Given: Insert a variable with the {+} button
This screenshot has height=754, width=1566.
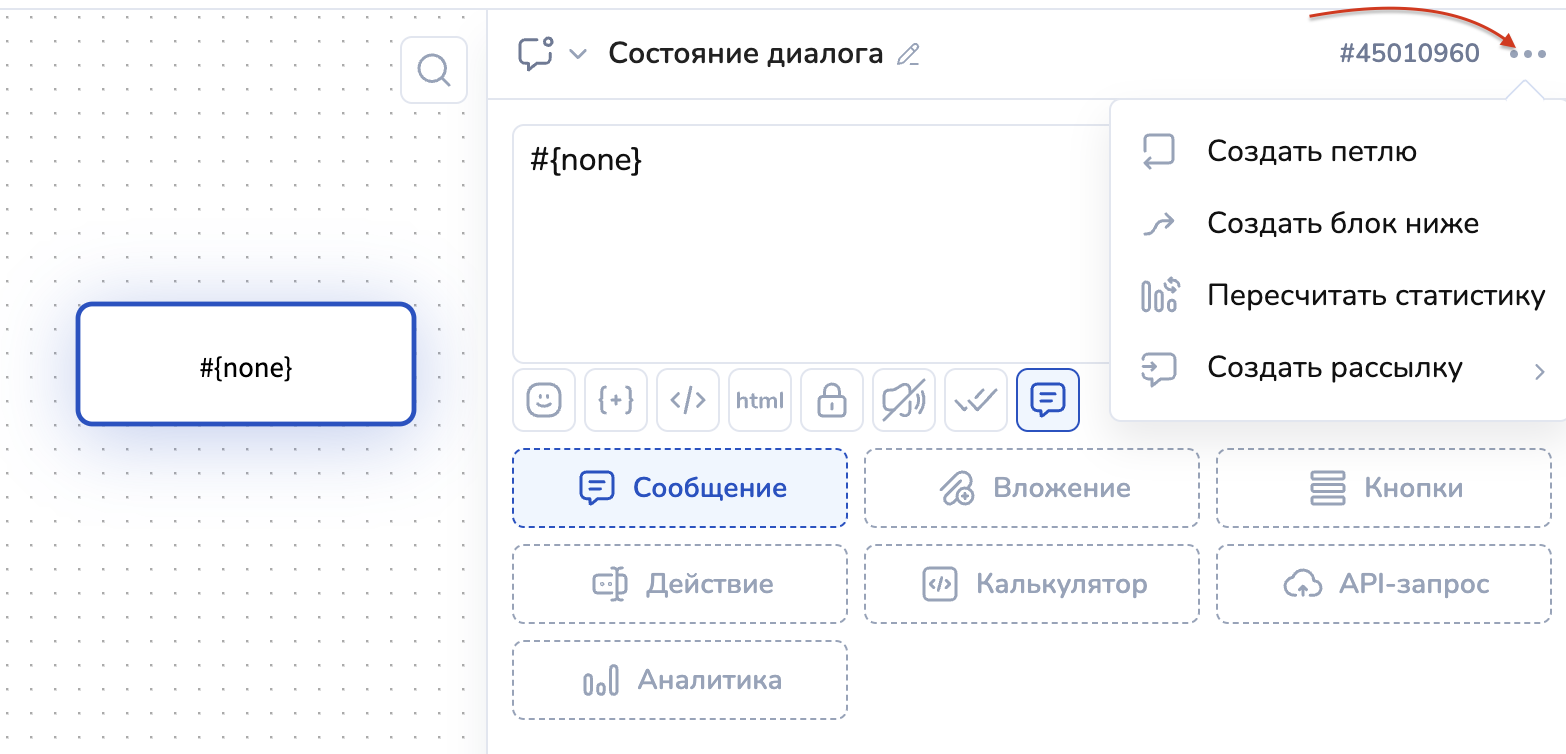Looking at the screenshot, I should tap(616, 400).
